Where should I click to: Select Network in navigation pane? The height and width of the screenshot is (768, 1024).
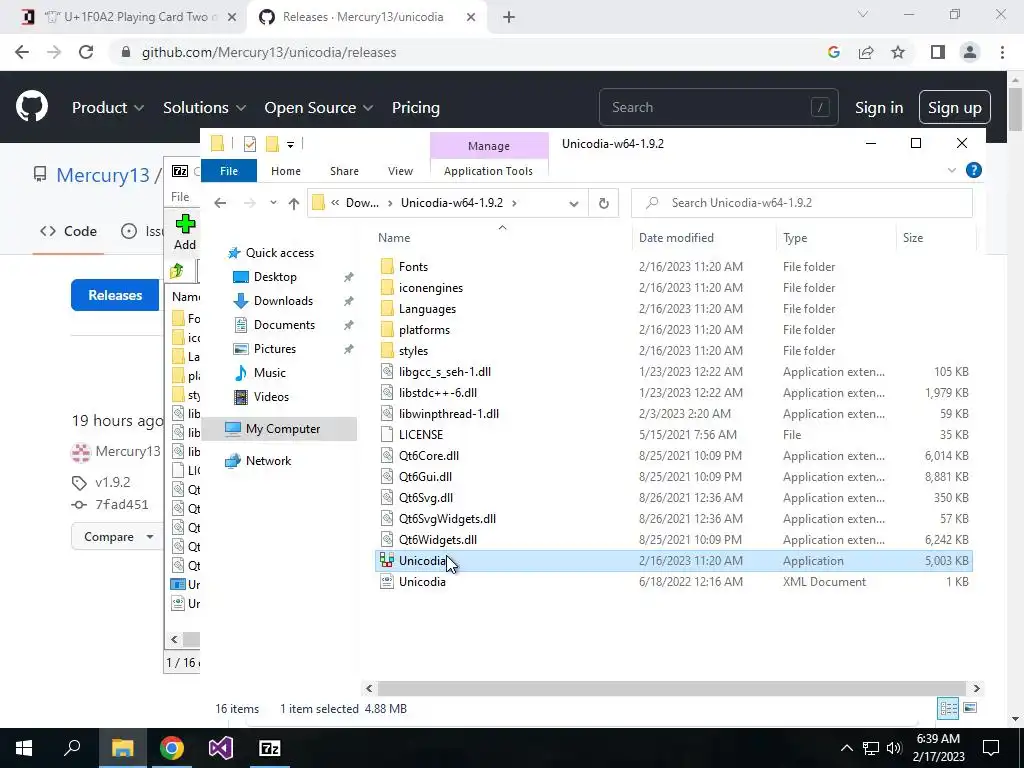tap(268, 461)
